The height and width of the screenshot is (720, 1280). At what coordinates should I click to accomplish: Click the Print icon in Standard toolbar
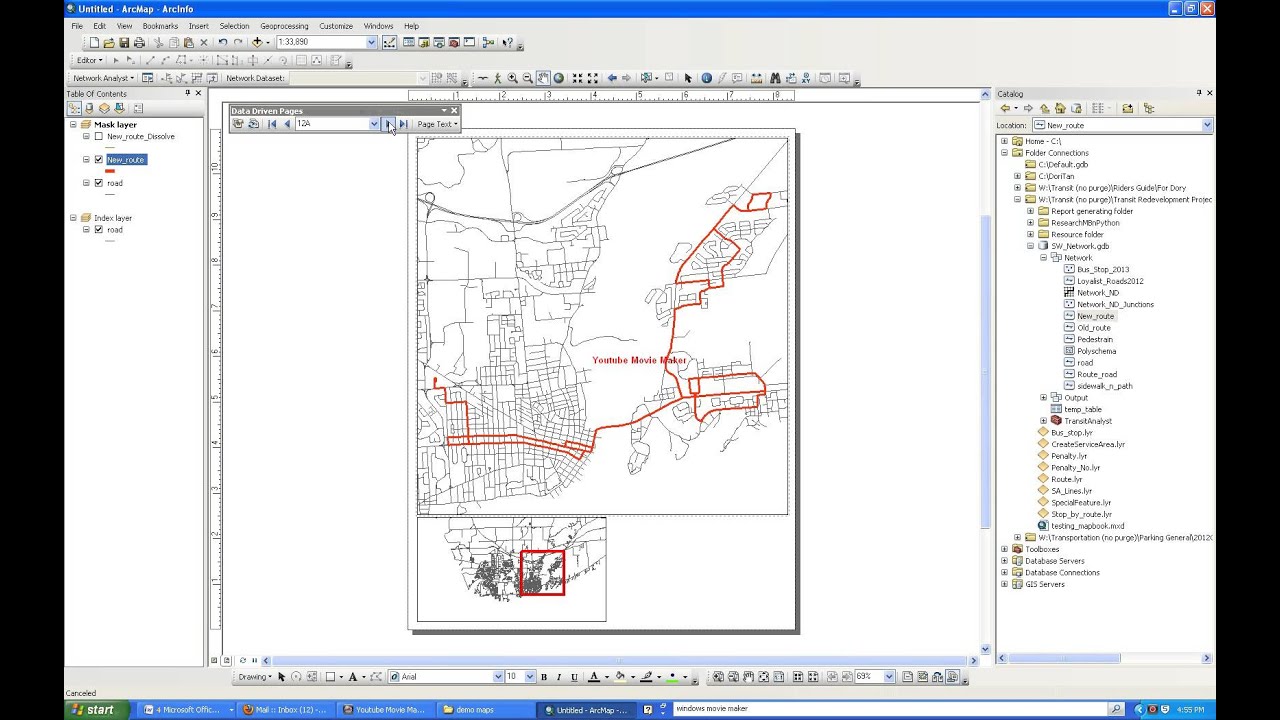point(139,43)
